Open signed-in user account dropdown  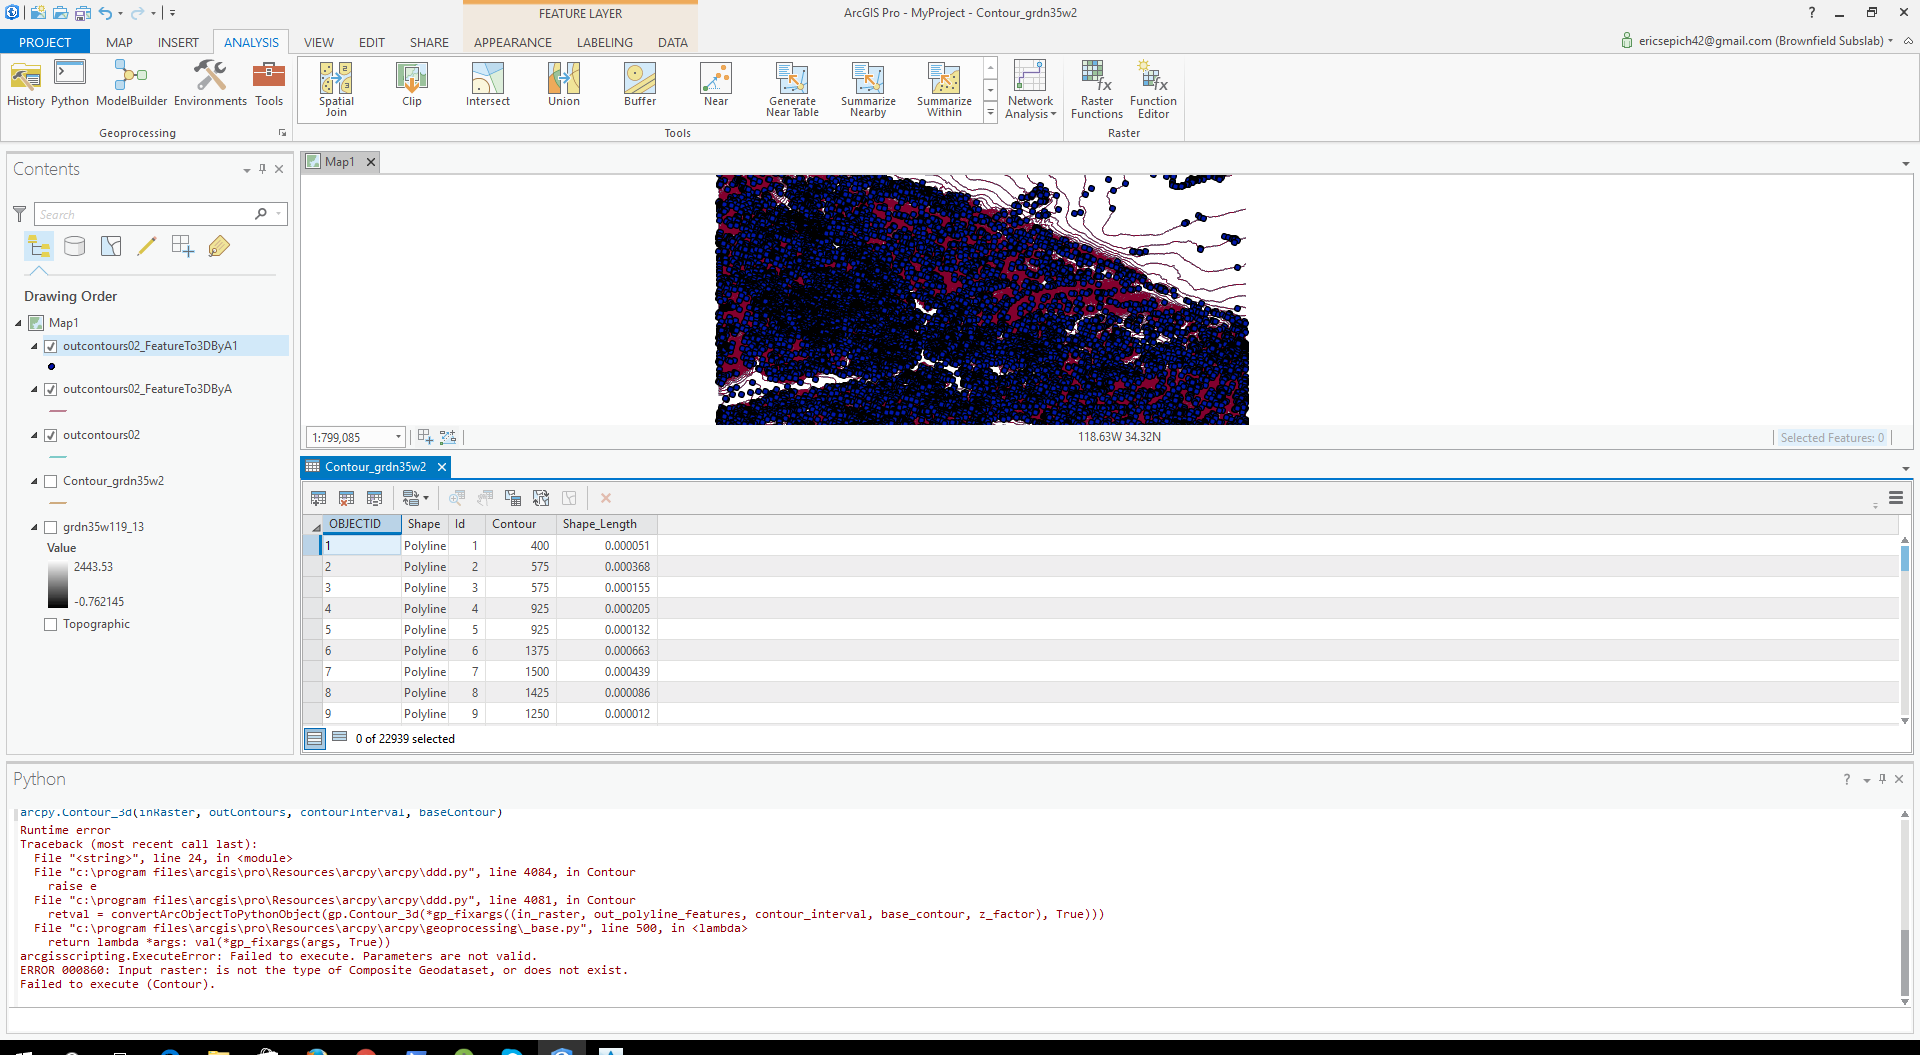pos(1891,41)
